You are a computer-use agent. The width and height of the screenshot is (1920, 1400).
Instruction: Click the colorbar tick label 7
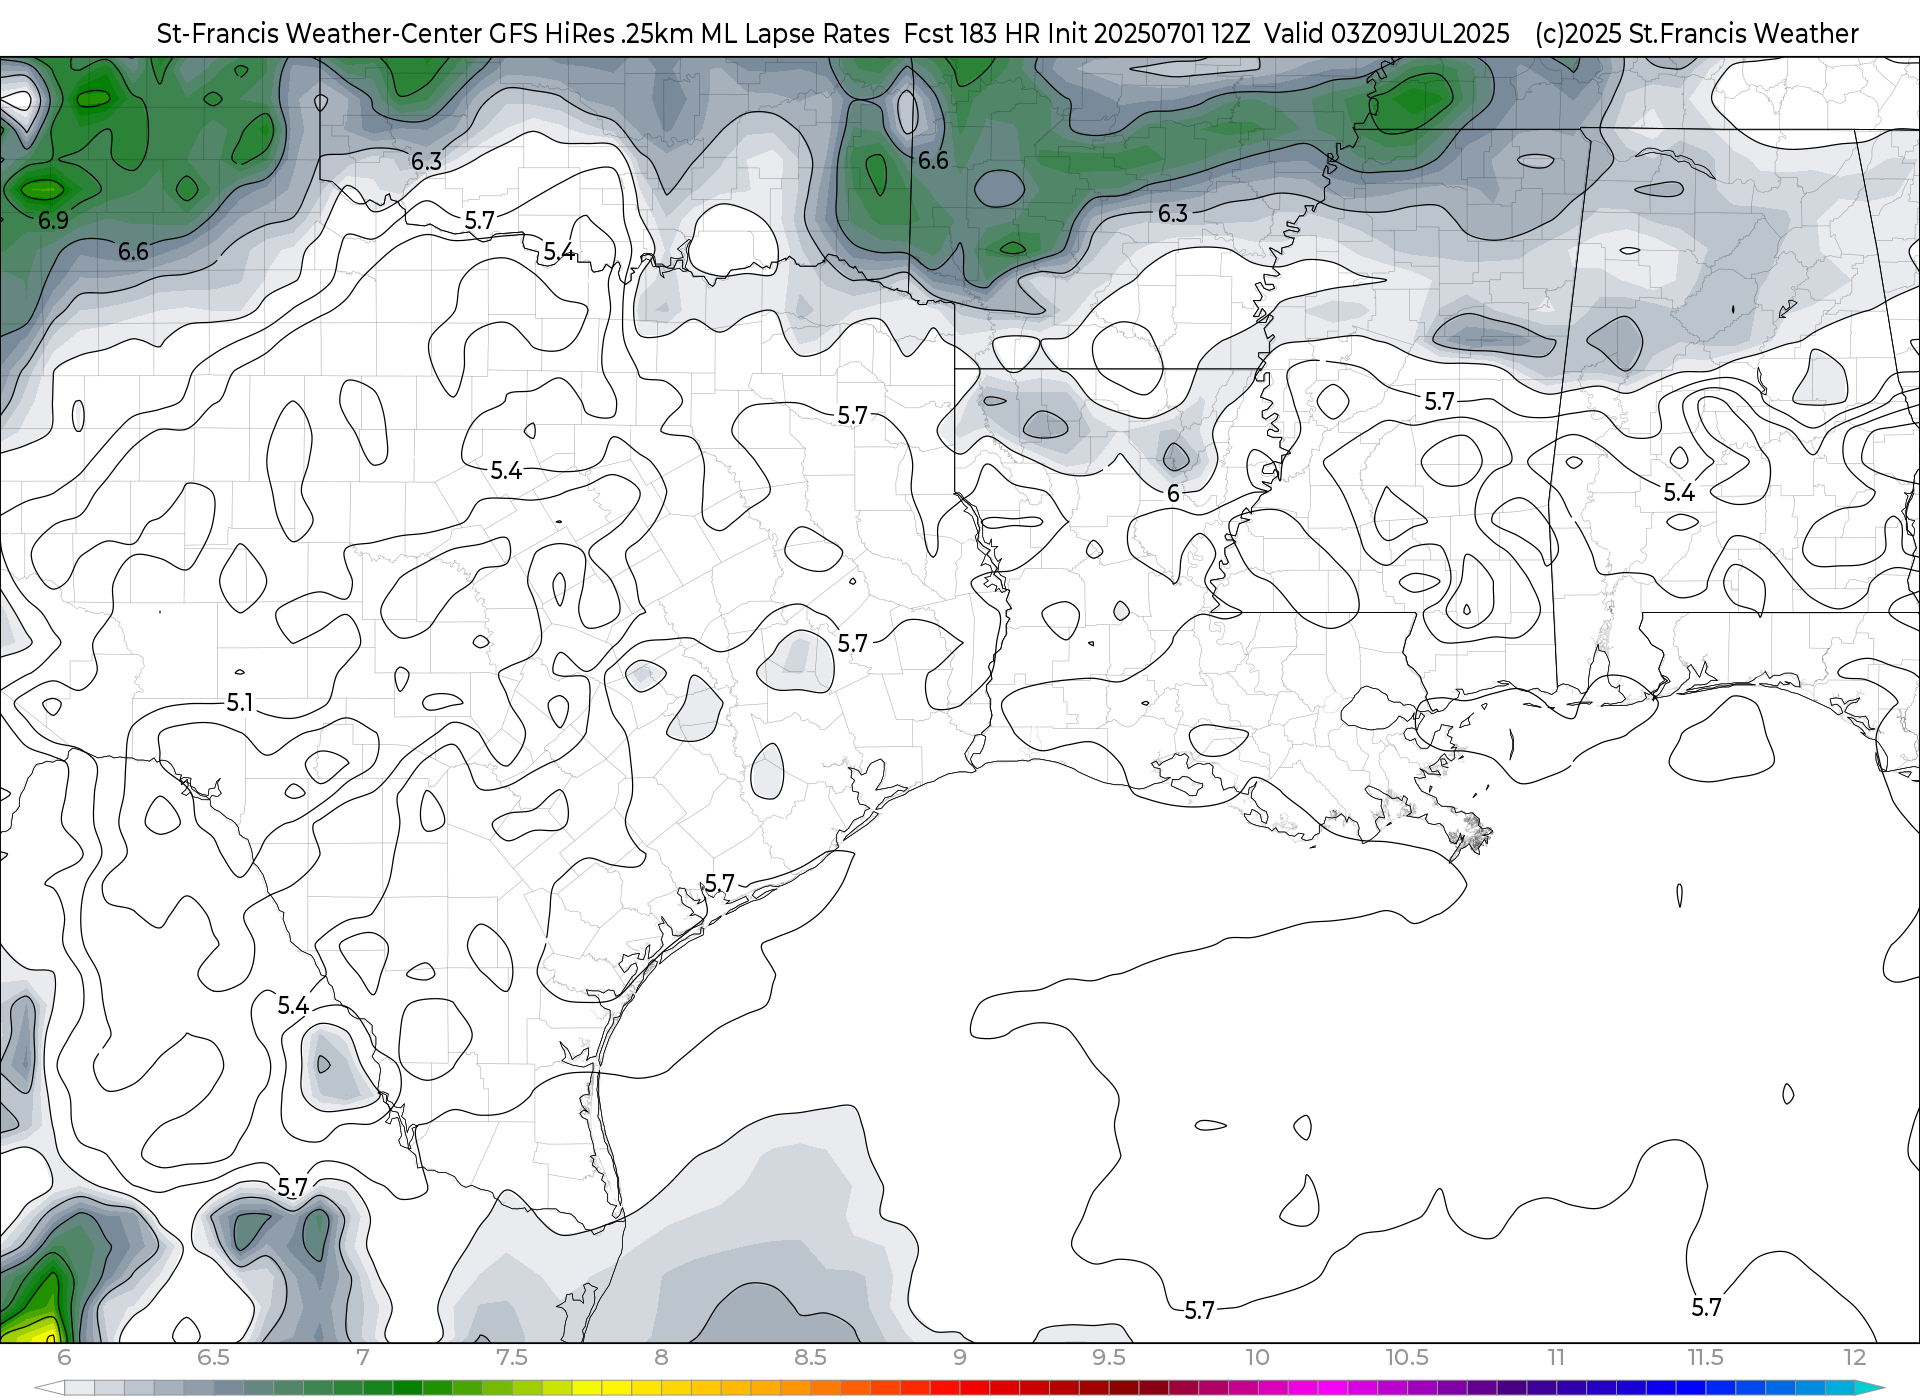tap(362, 1358)
